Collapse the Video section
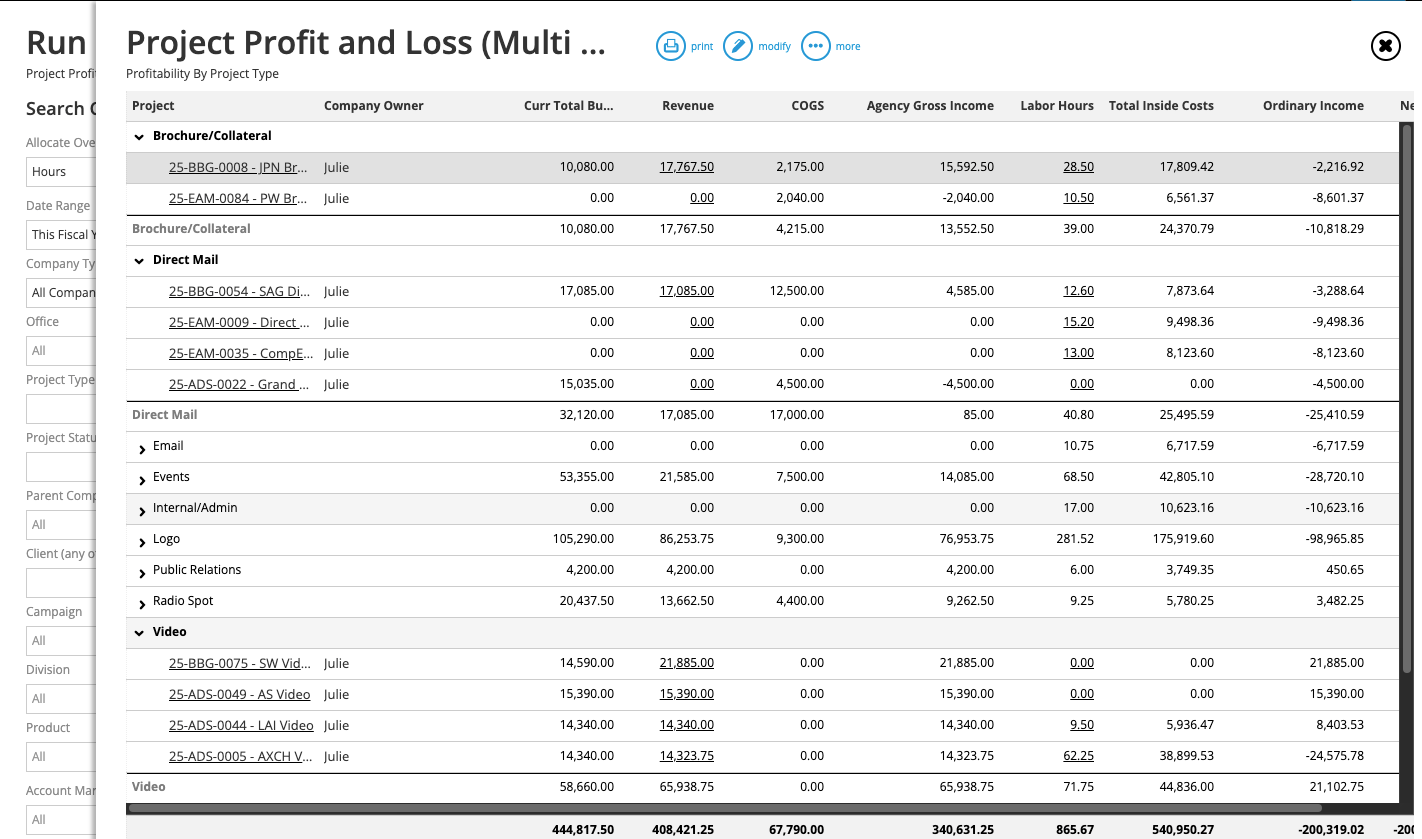This screenshot has width=1422, height=839. [139, 631]
